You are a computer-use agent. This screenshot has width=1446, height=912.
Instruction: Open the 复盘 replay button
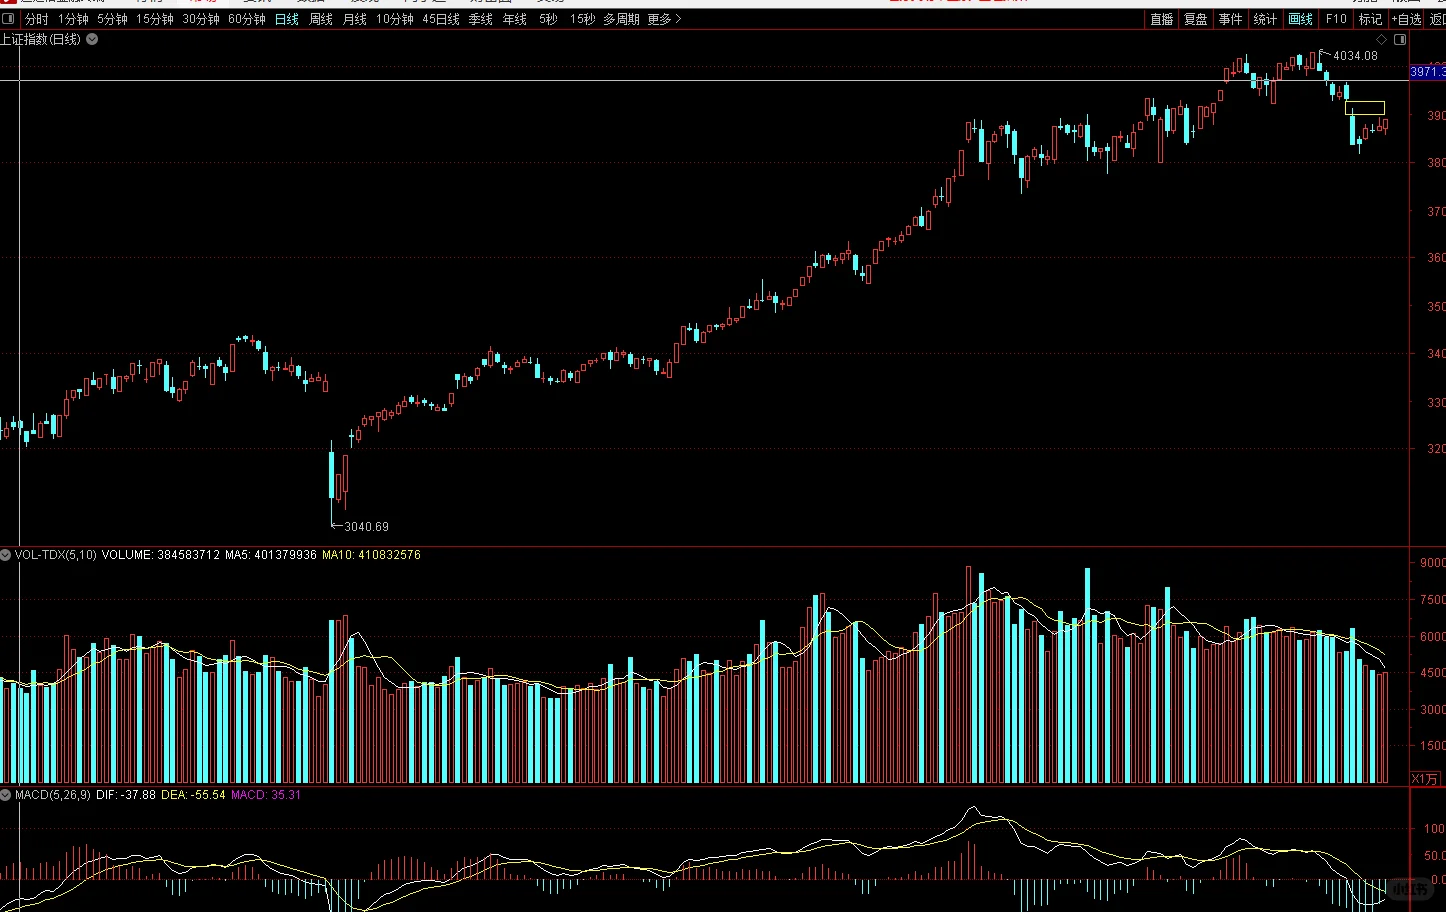point(1196,19)
